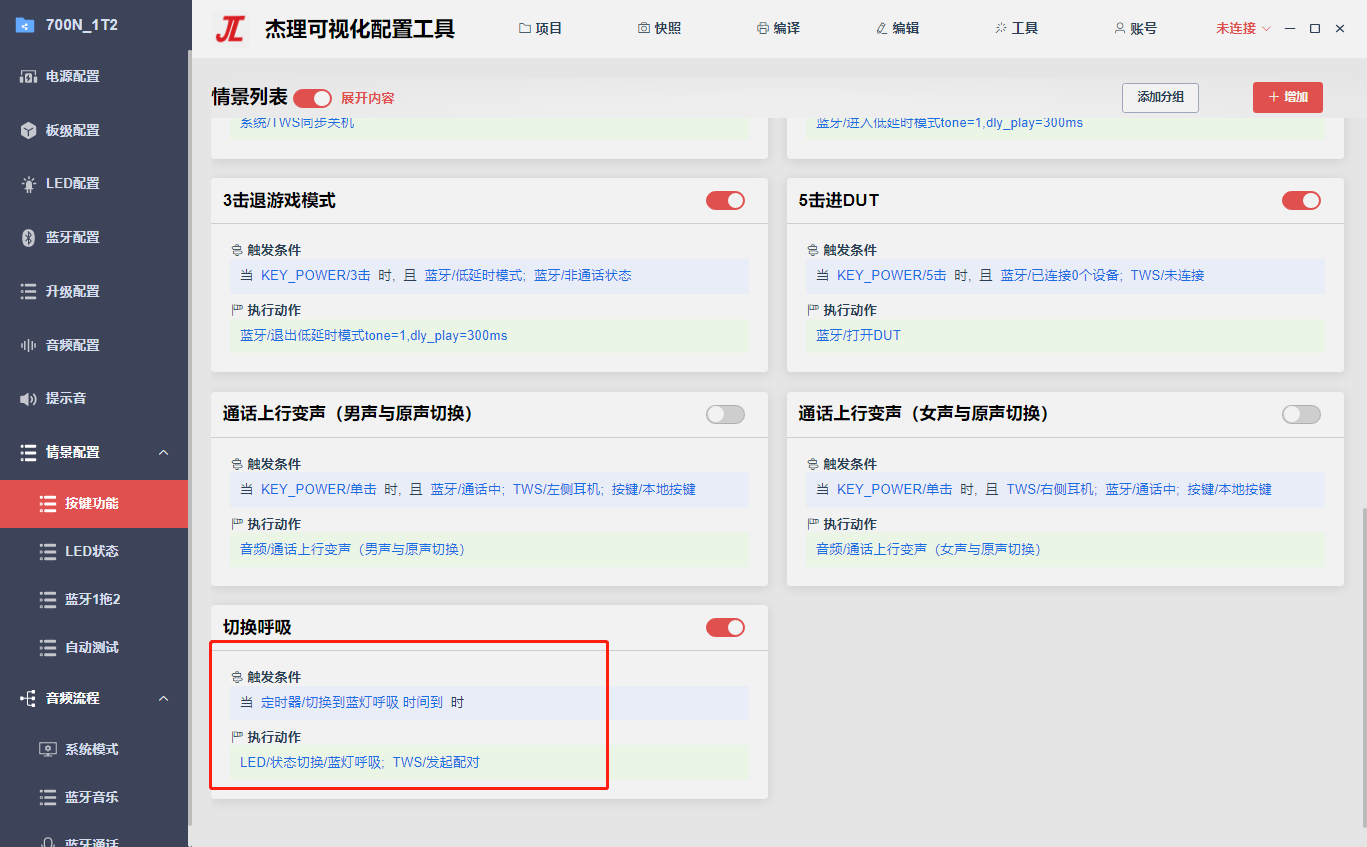1367x847 pixels.
Task: Click the 蓝牙配置 bluetooth icon
Action: [29, 237]
